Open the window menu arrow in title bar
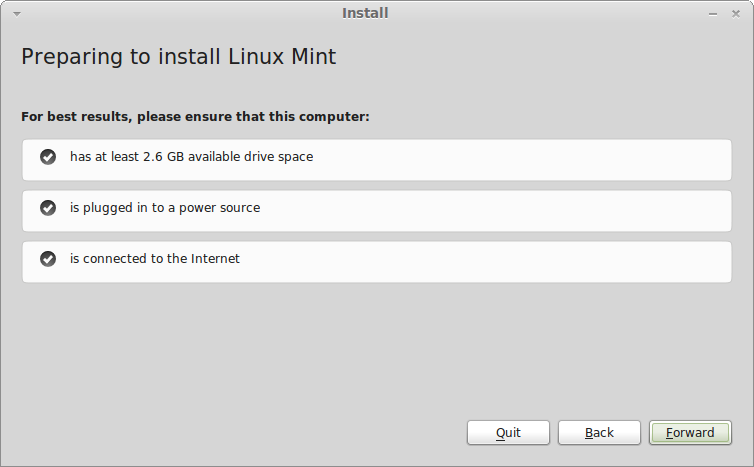The image size is (754, 467). click(17, 13)
